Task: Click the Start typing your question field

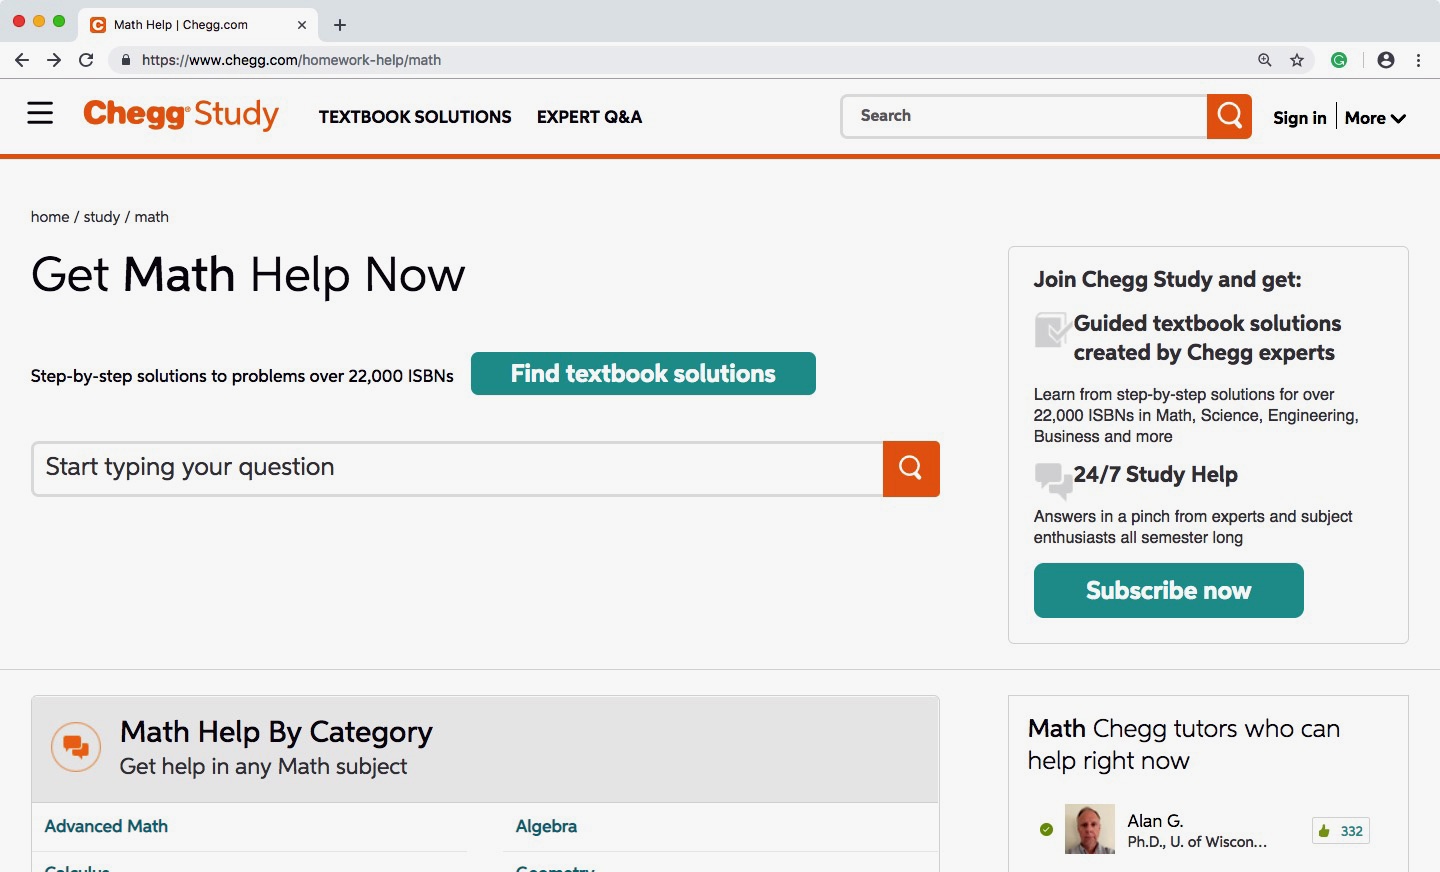Action: coord(457,468)
